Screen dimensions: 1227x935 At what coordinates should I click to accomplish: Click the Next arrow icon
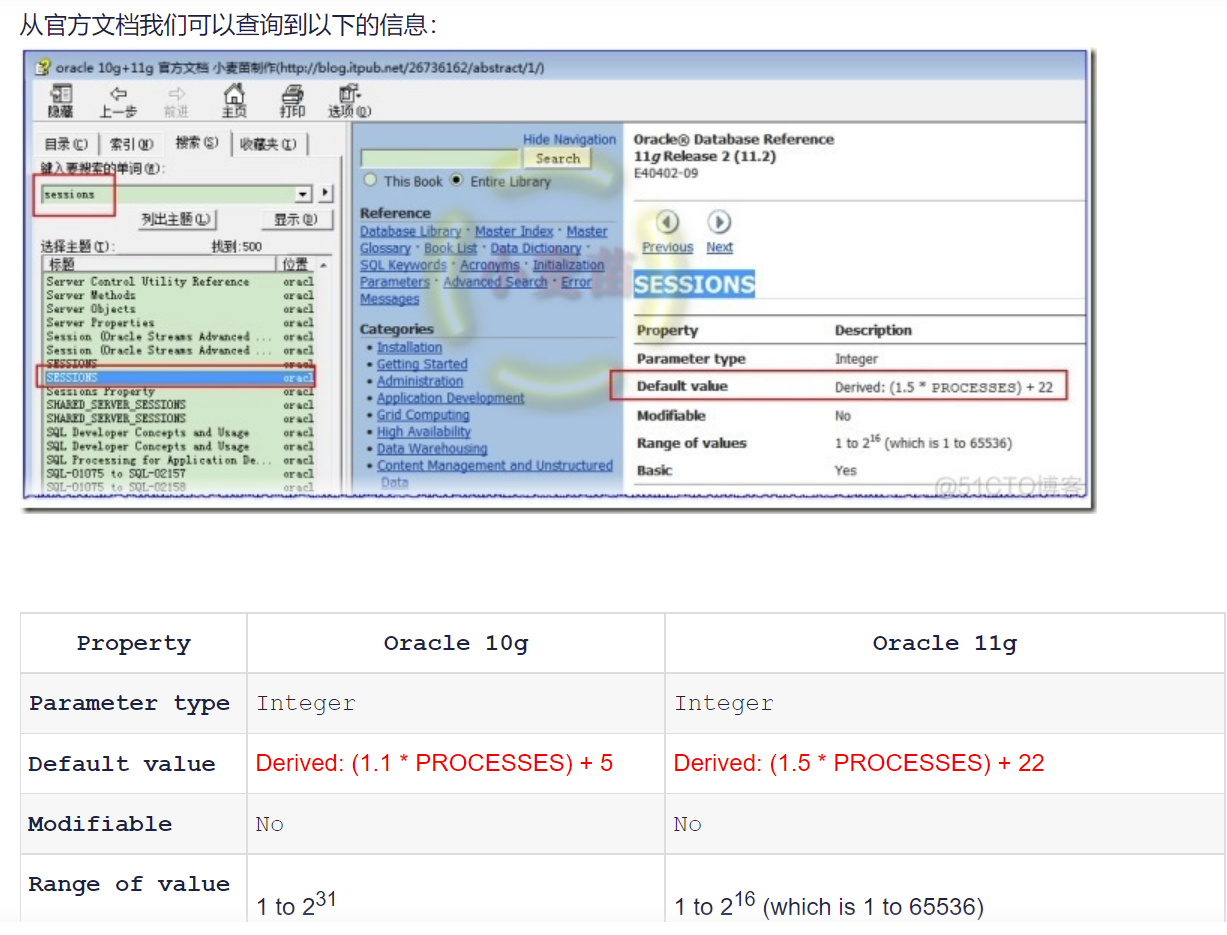[x=718, y=222]
